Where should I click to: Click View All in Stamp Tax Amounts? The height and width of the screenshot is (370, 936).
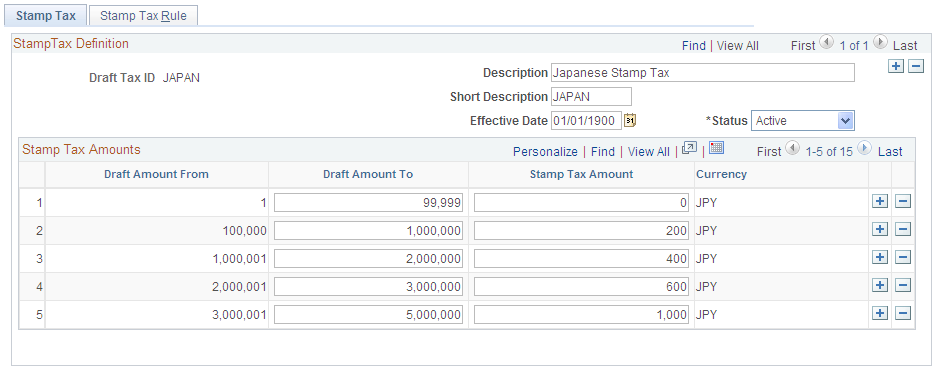pyautogui.click(x=649, y=152)
